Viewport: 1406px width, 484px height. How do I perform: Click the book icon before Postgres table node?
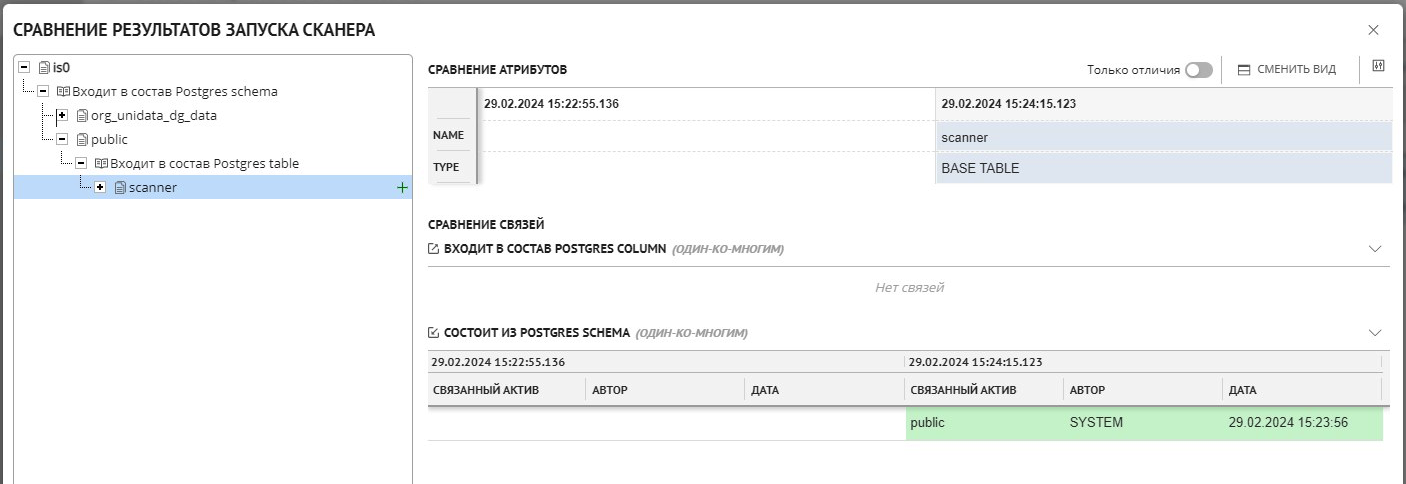101,164
